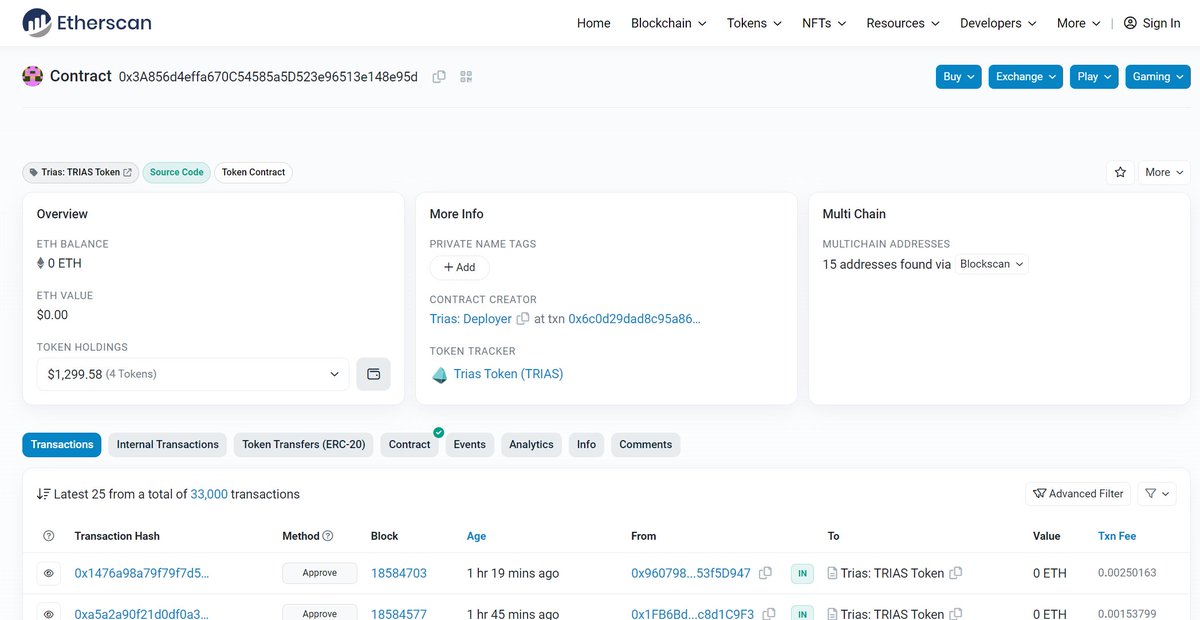Copy the Trias: Deployer address

[522, 319]
